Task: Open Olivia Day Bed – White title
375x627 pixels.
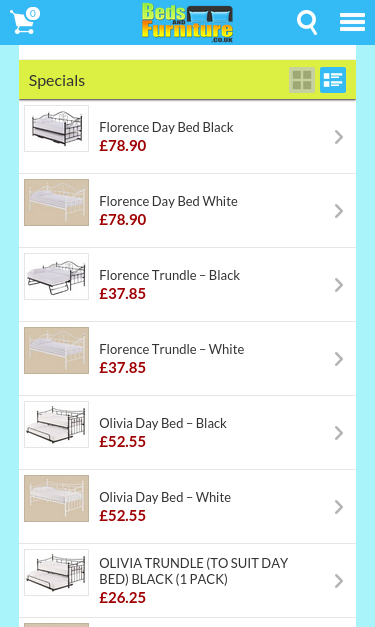Action: tap(165, 497)
